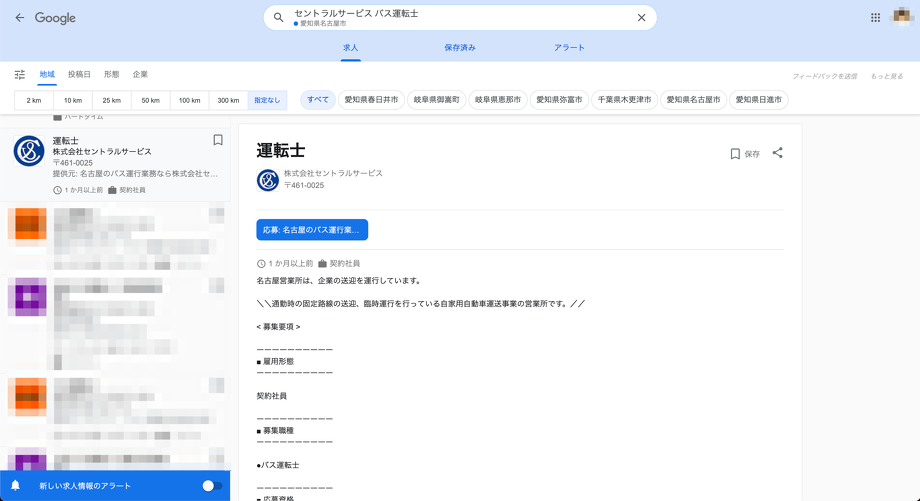Switch to the 求人 tab
The height and width of the screenshot is (501, 920).
[350, 48]
